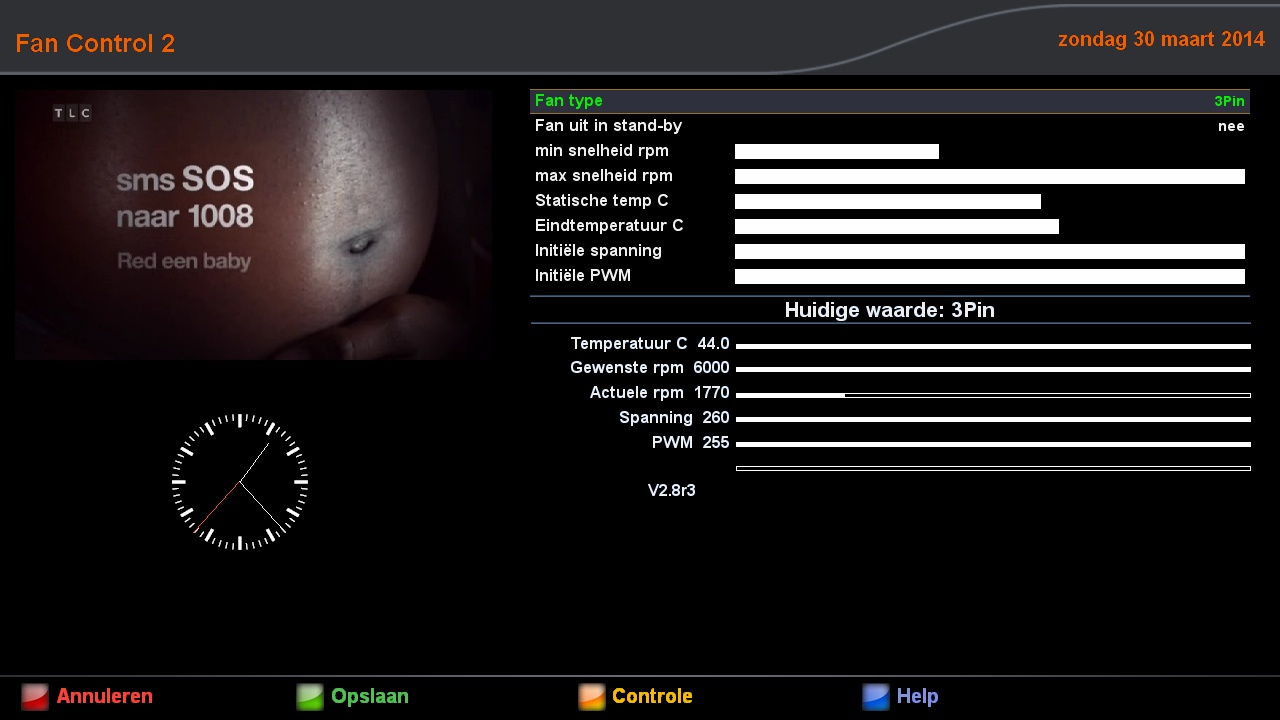Viewport: 1280px width, 720px height.
Task: Open Help via its label
Action: point(917,697)
